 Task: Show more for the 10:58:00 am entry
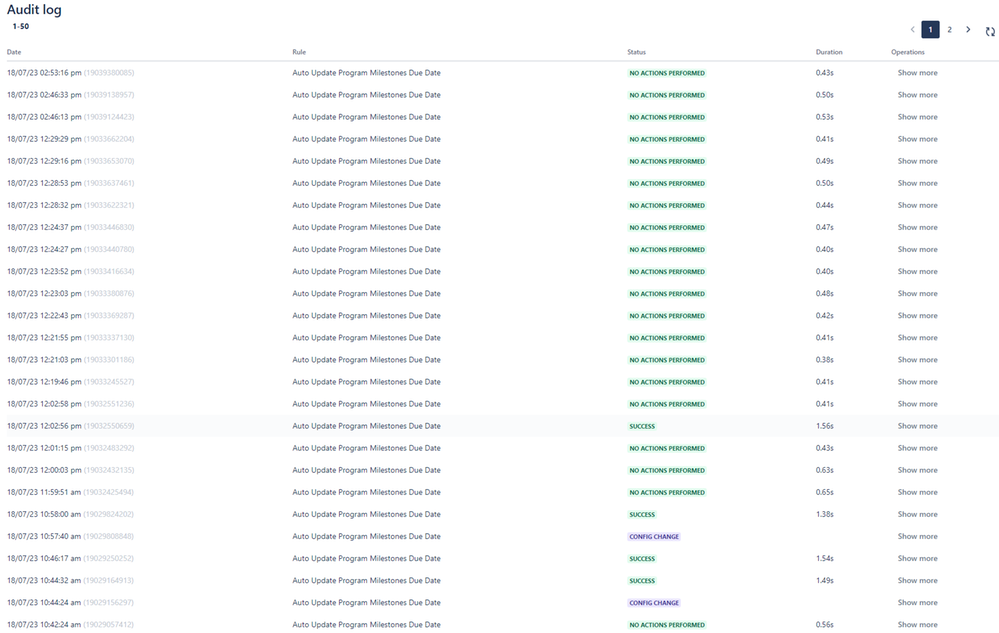click(917, 515)
